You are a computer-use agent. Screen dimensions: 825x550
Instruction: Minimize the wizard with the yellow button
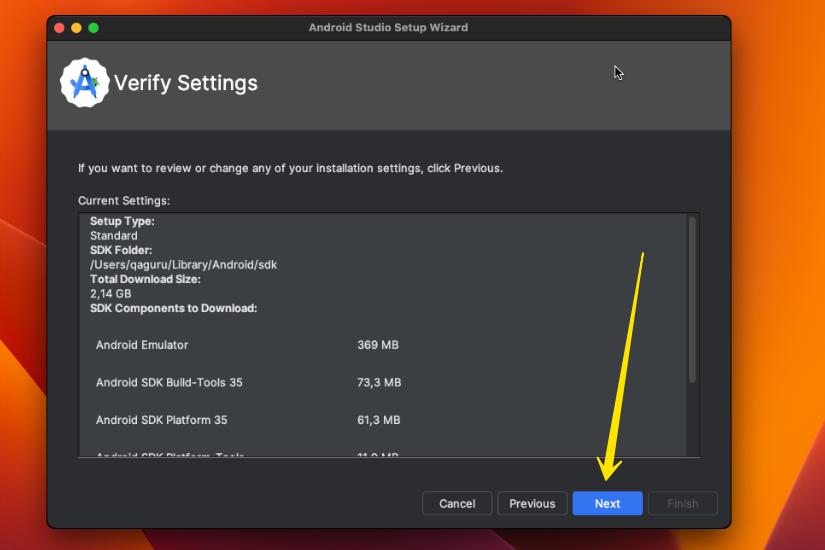tap(76, 28)
